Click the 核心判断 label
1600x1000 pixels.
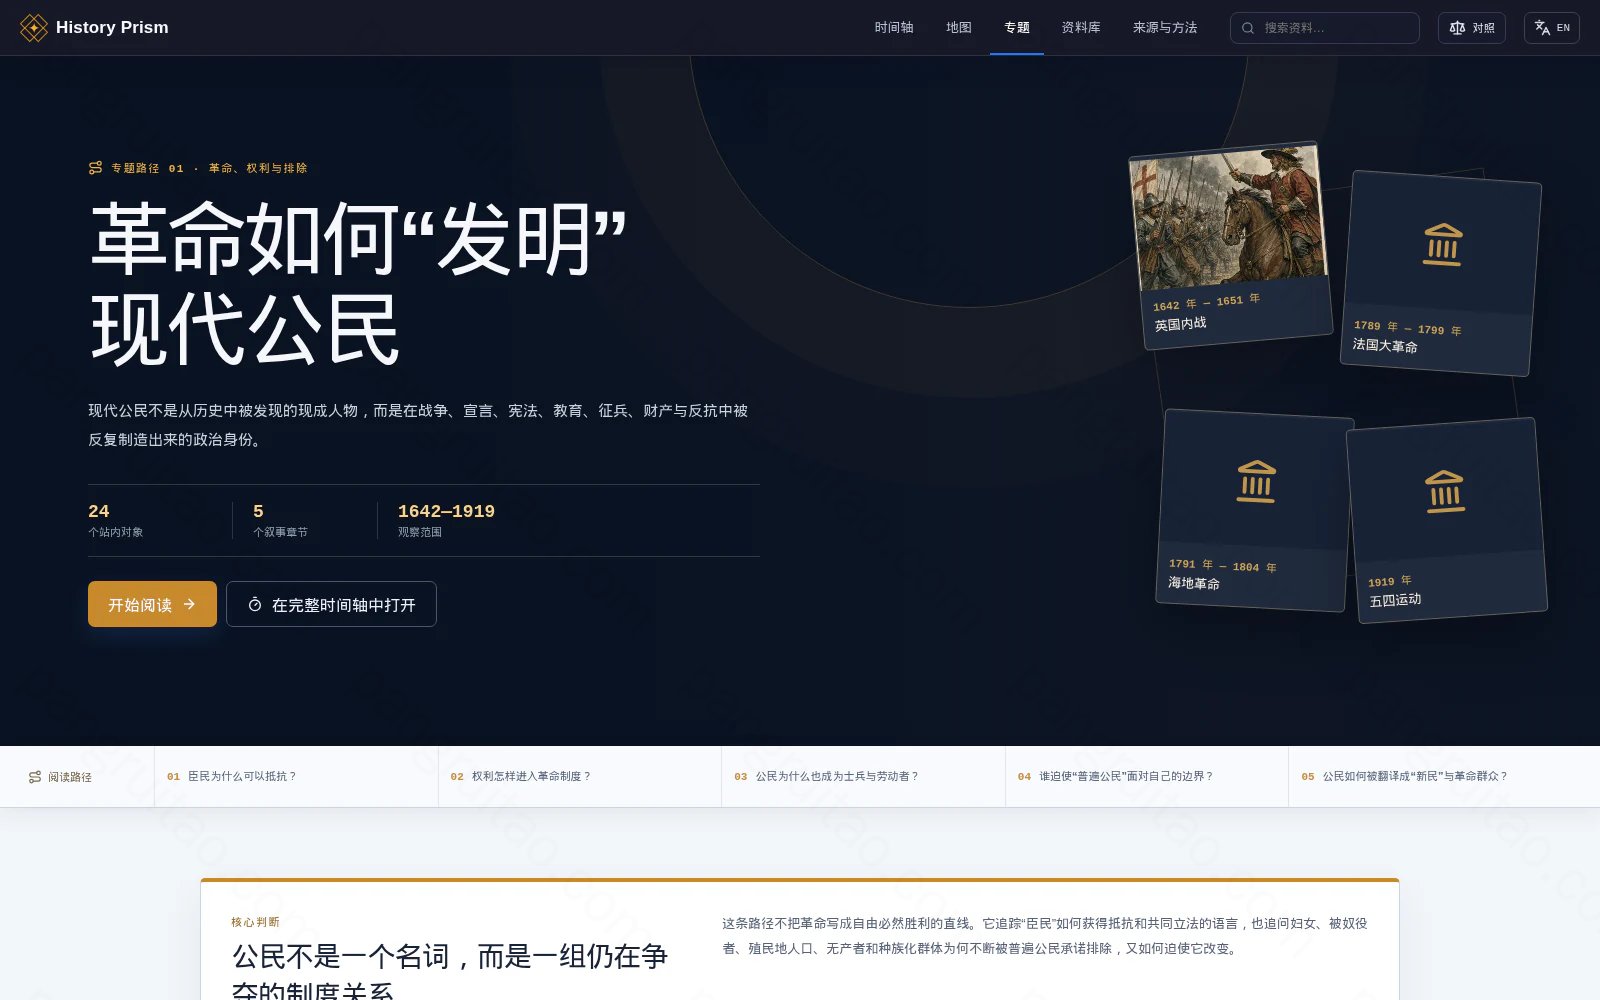point(255,922)
